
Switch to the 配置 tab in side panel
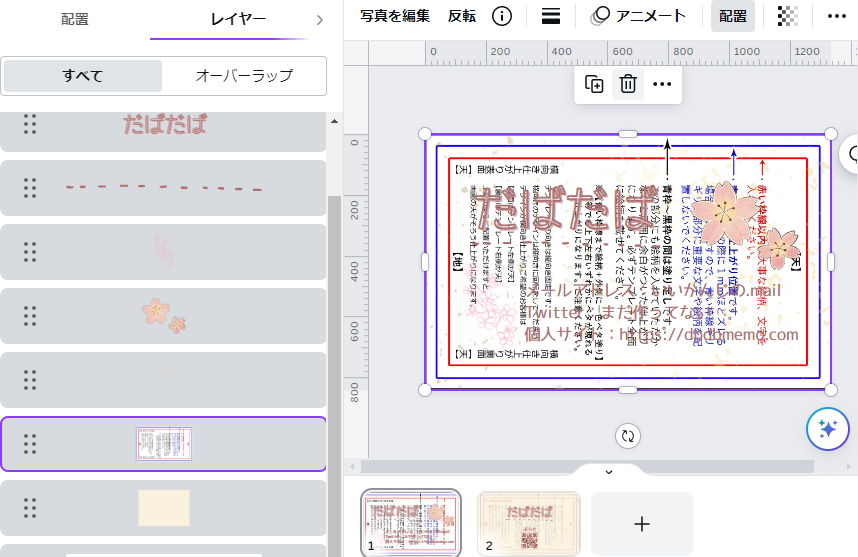(75, 19)
